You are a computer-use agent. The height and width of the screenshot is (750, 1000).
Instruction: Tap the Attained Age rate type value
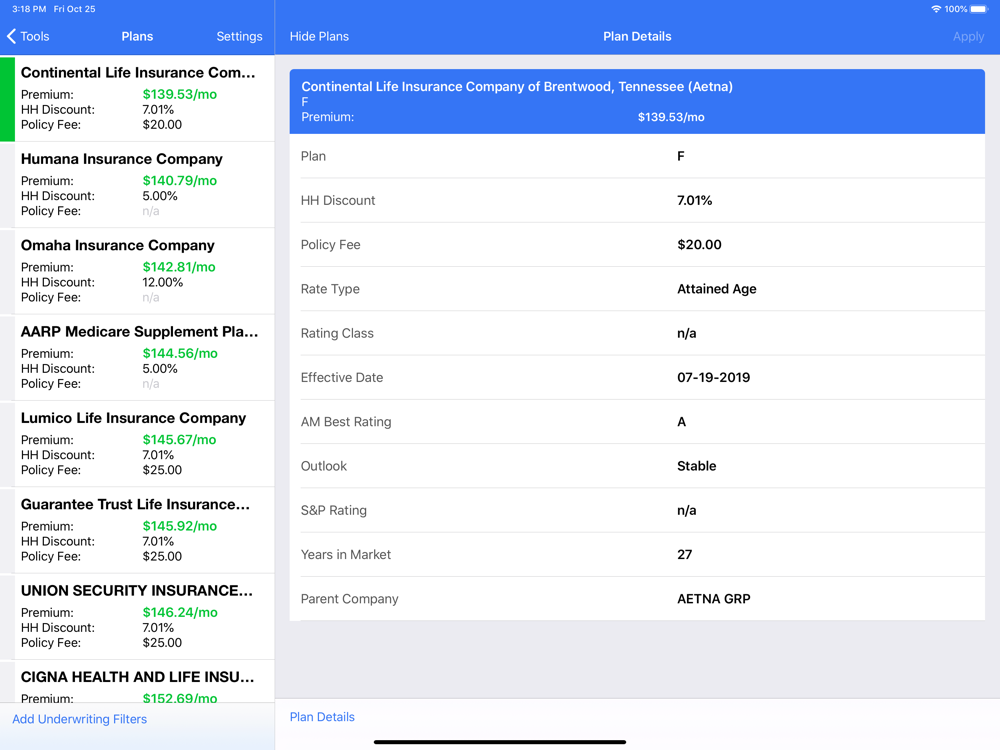coord(717,289)
